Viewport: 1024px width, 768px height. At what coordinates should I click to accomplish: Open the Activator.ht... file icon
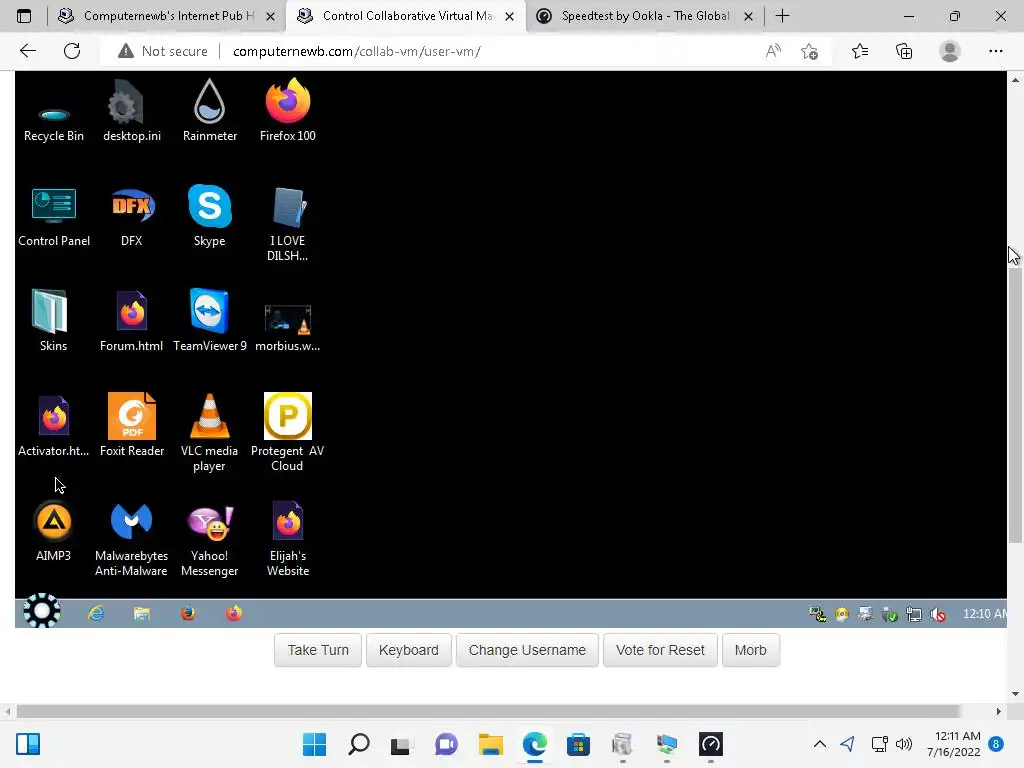[x=54, y=427]
